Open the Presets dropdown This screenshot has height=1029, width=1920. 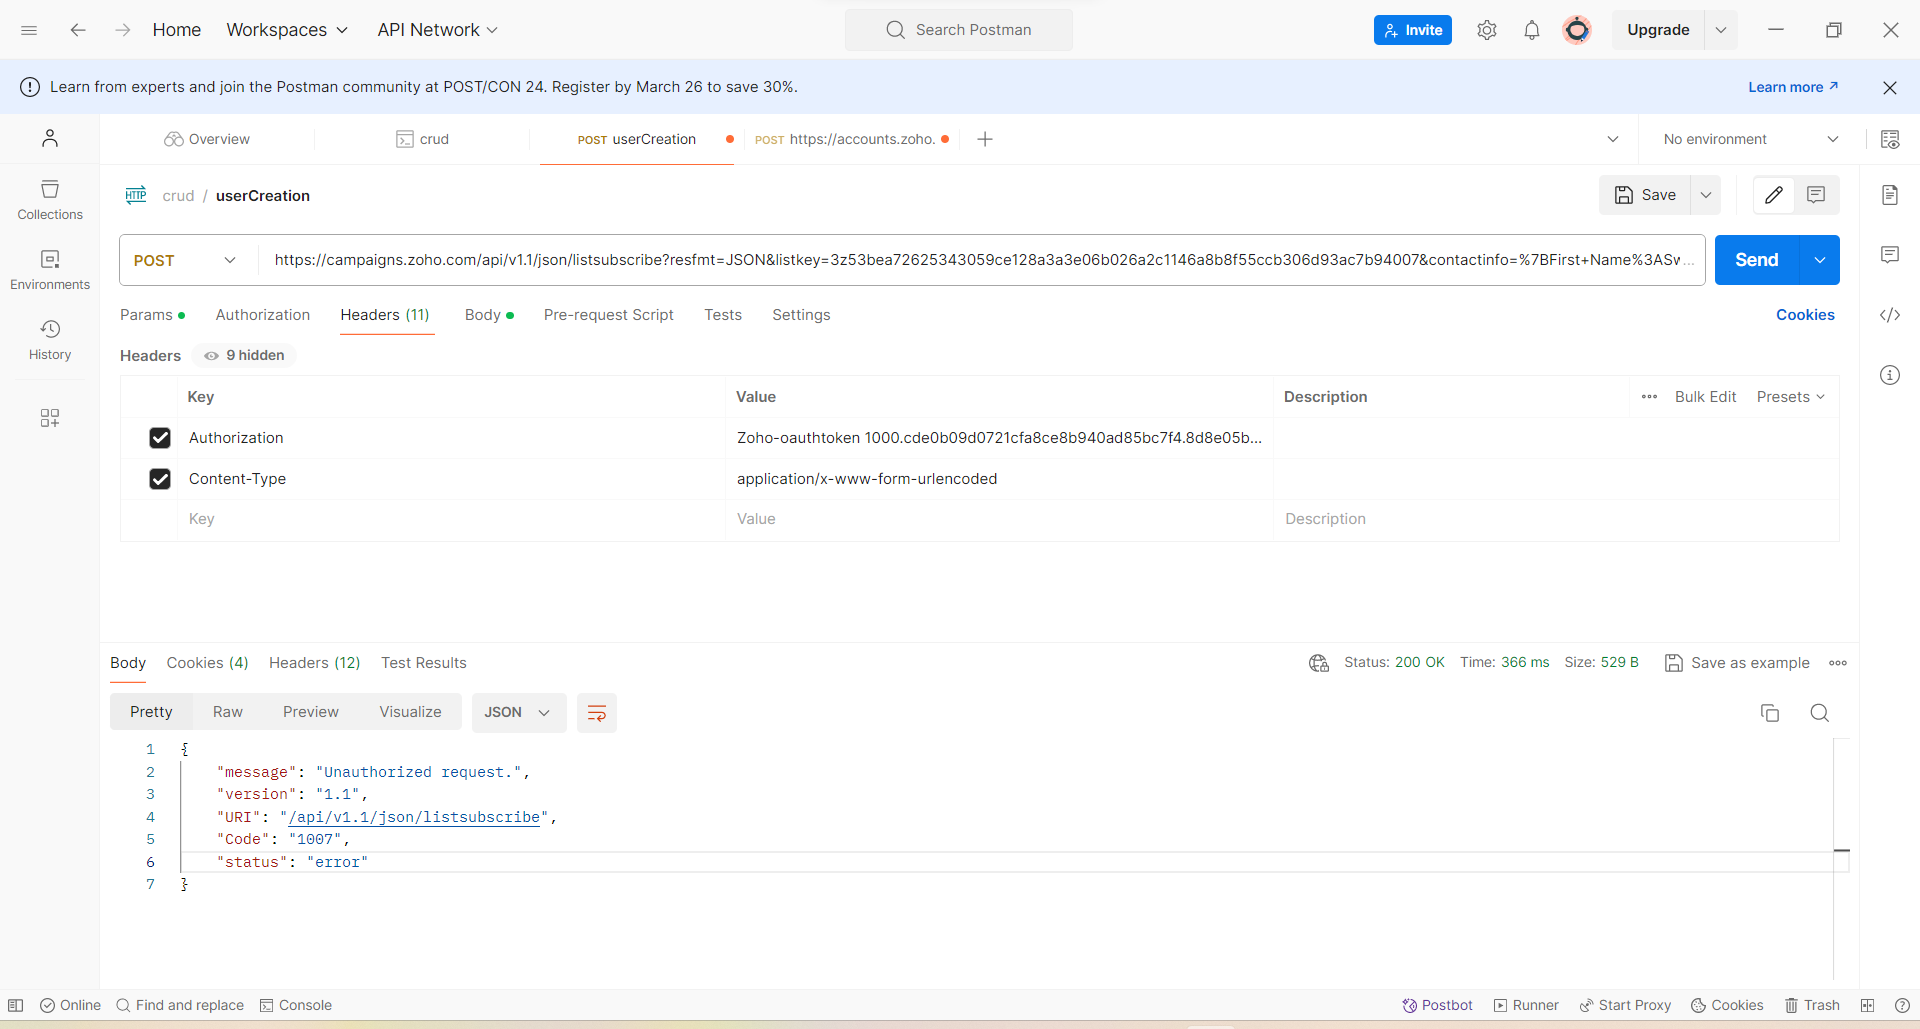[1791, 397]
